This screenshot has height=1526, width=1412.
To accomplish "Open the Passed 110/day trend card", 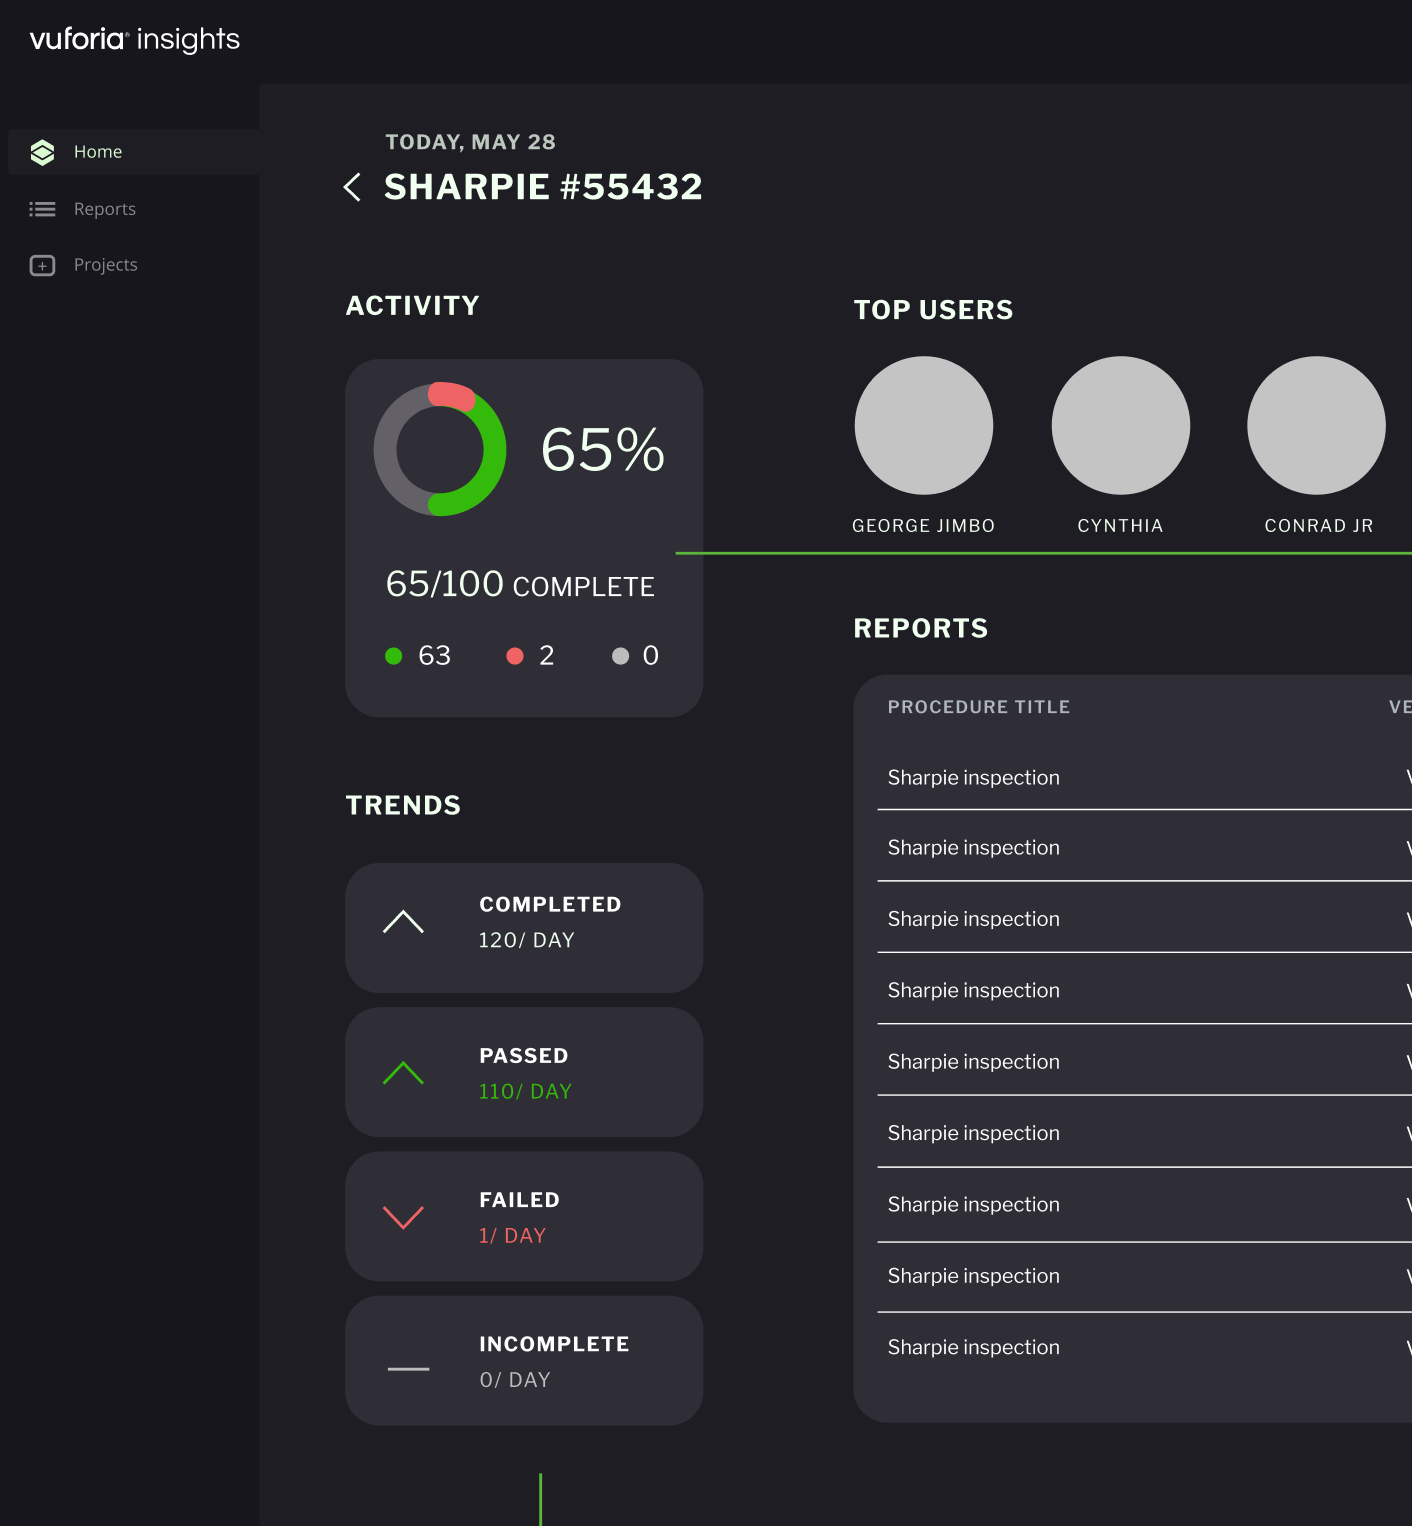I will (524, 1072).
